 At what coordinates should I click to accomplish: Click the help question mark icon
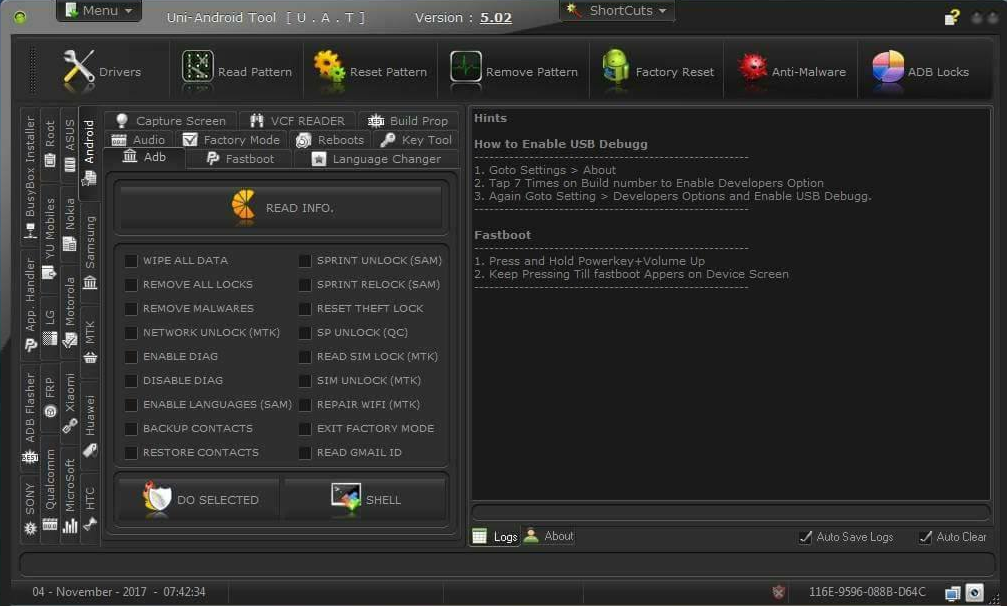point(952,17)
